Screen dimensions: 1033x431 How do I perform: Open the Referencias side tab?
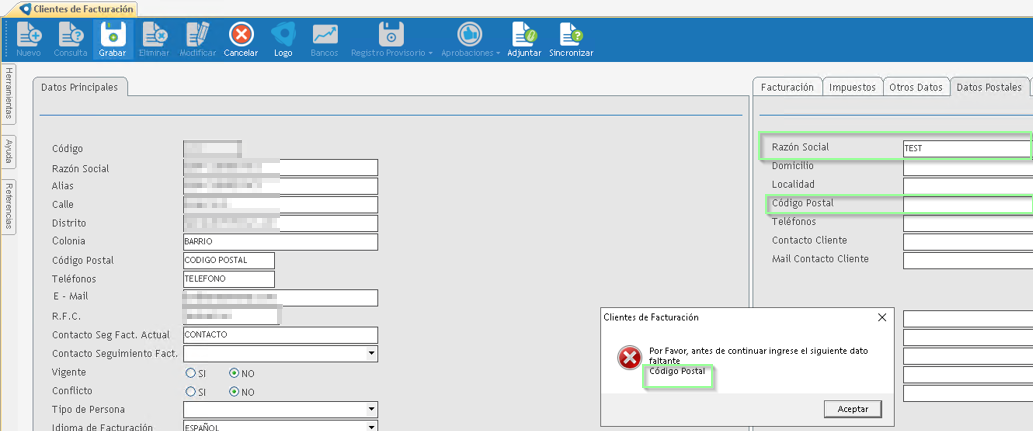tap(9, 206)
